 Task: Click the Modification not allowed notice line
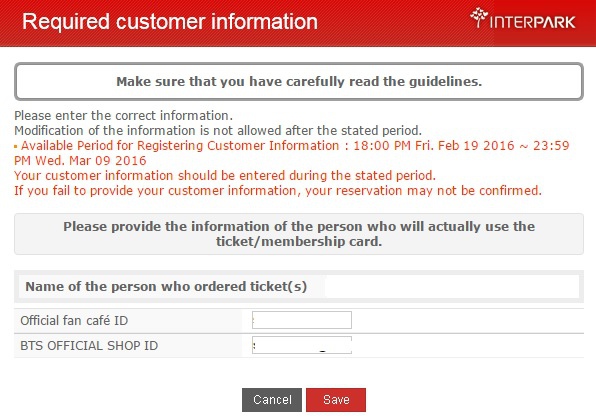[218, 131]
